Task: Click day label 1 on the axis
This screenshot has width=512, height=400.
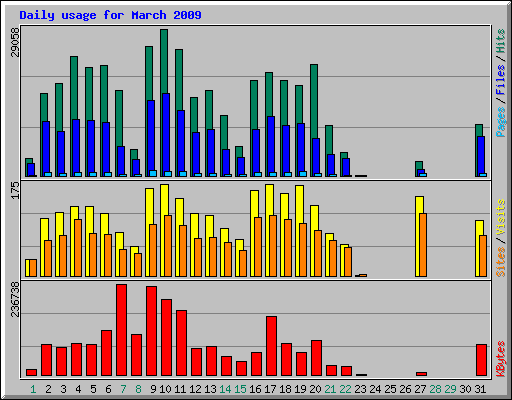Action: pos(33,389)
